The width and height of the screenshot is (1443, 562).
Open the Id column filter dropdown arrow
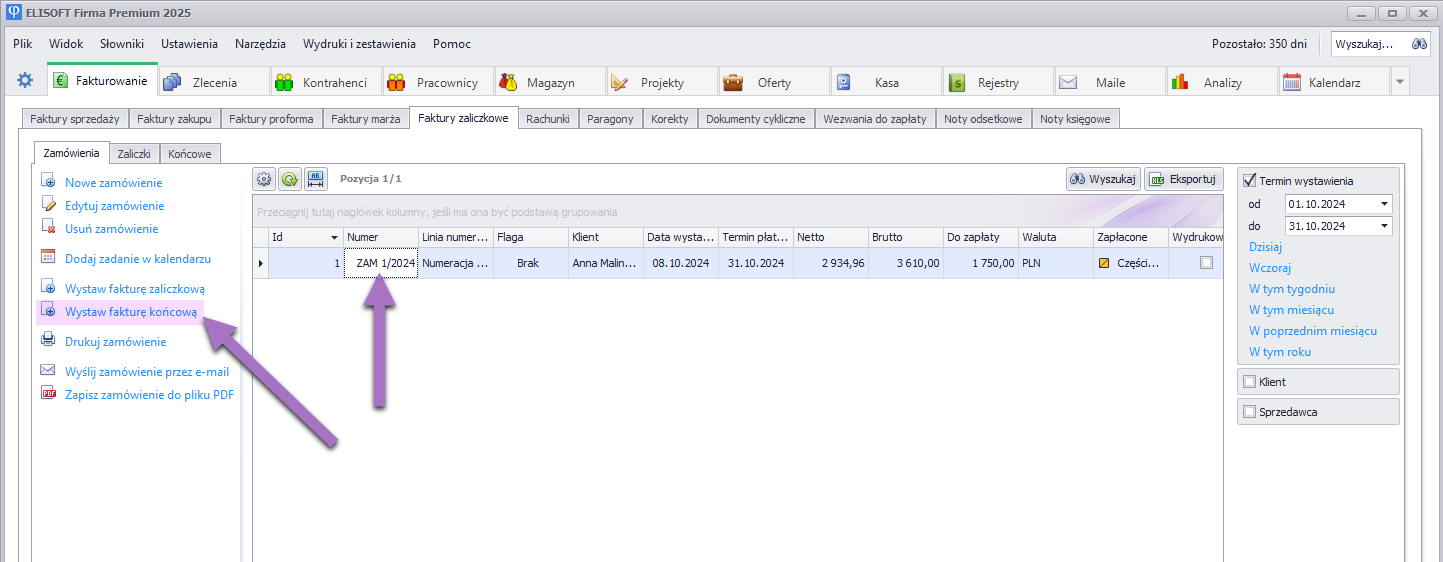click(334, 238)
